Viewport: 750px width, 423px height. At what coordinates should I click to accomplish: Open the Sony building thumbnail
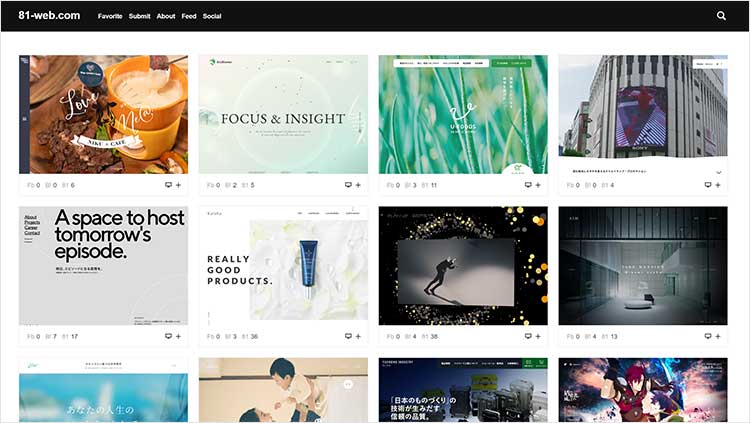pos(643,114)
